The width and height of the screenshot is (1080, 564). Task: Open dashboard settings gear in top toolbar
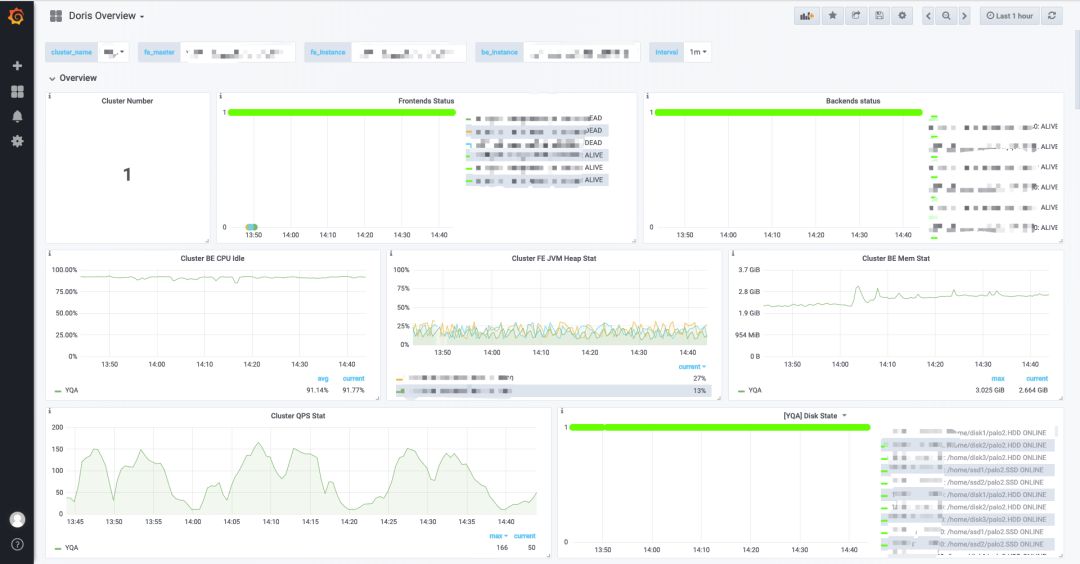click(902, 16)
